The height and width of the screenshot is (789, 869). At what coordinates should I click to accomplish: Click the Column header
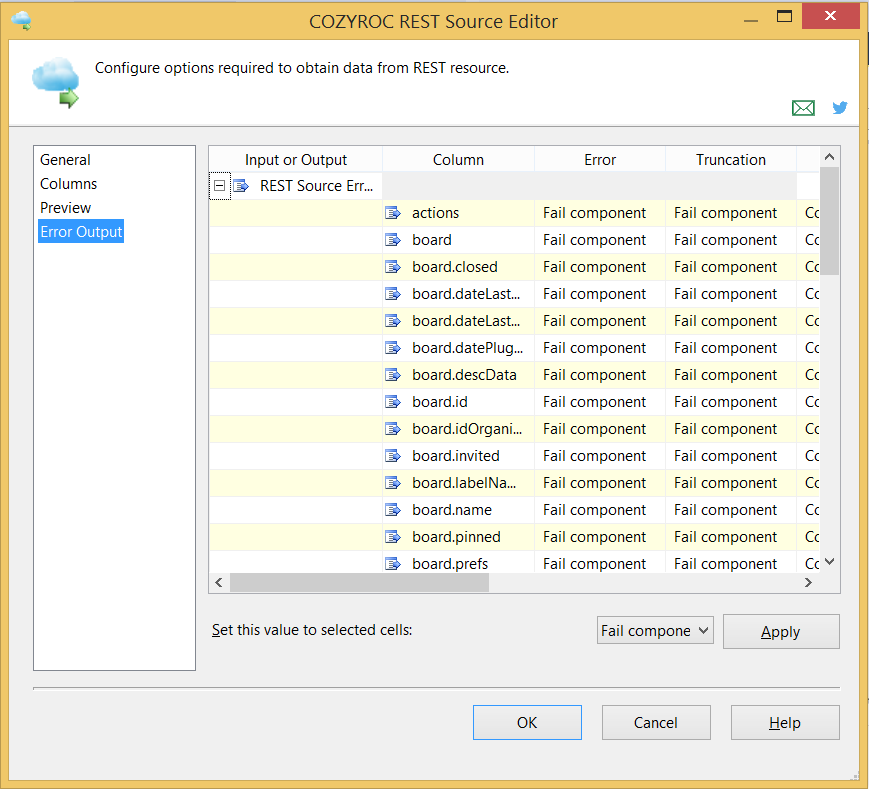pyautogui.click(x=458, y=160)
